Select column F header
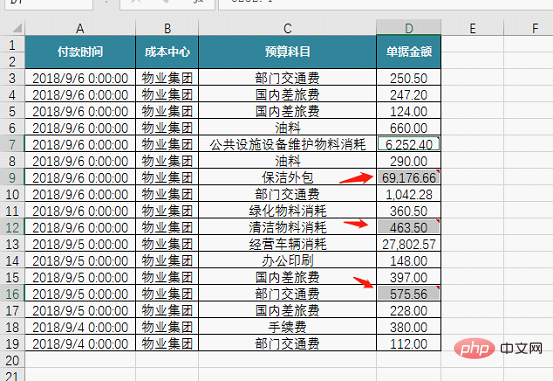This screenshot has width=553, height=381. click(x=535, y=28)
